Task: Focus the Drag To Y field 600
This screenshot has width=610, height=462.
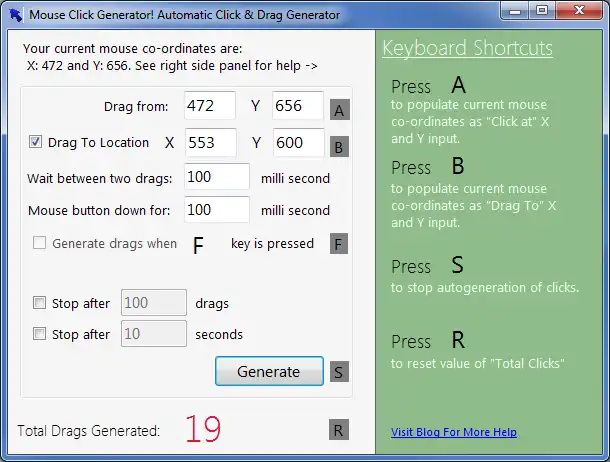Action: click(x=299, y=143)
